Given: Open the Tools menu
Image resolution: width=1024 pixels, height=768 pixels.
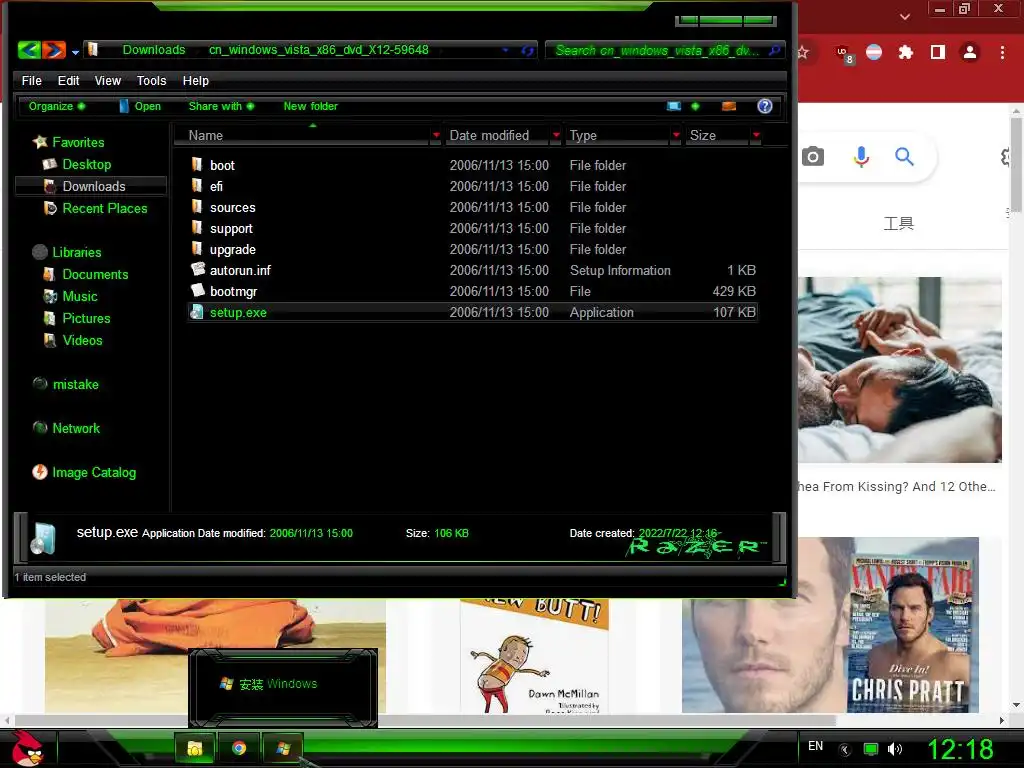Looking at the screenshot, I should 151,80.
